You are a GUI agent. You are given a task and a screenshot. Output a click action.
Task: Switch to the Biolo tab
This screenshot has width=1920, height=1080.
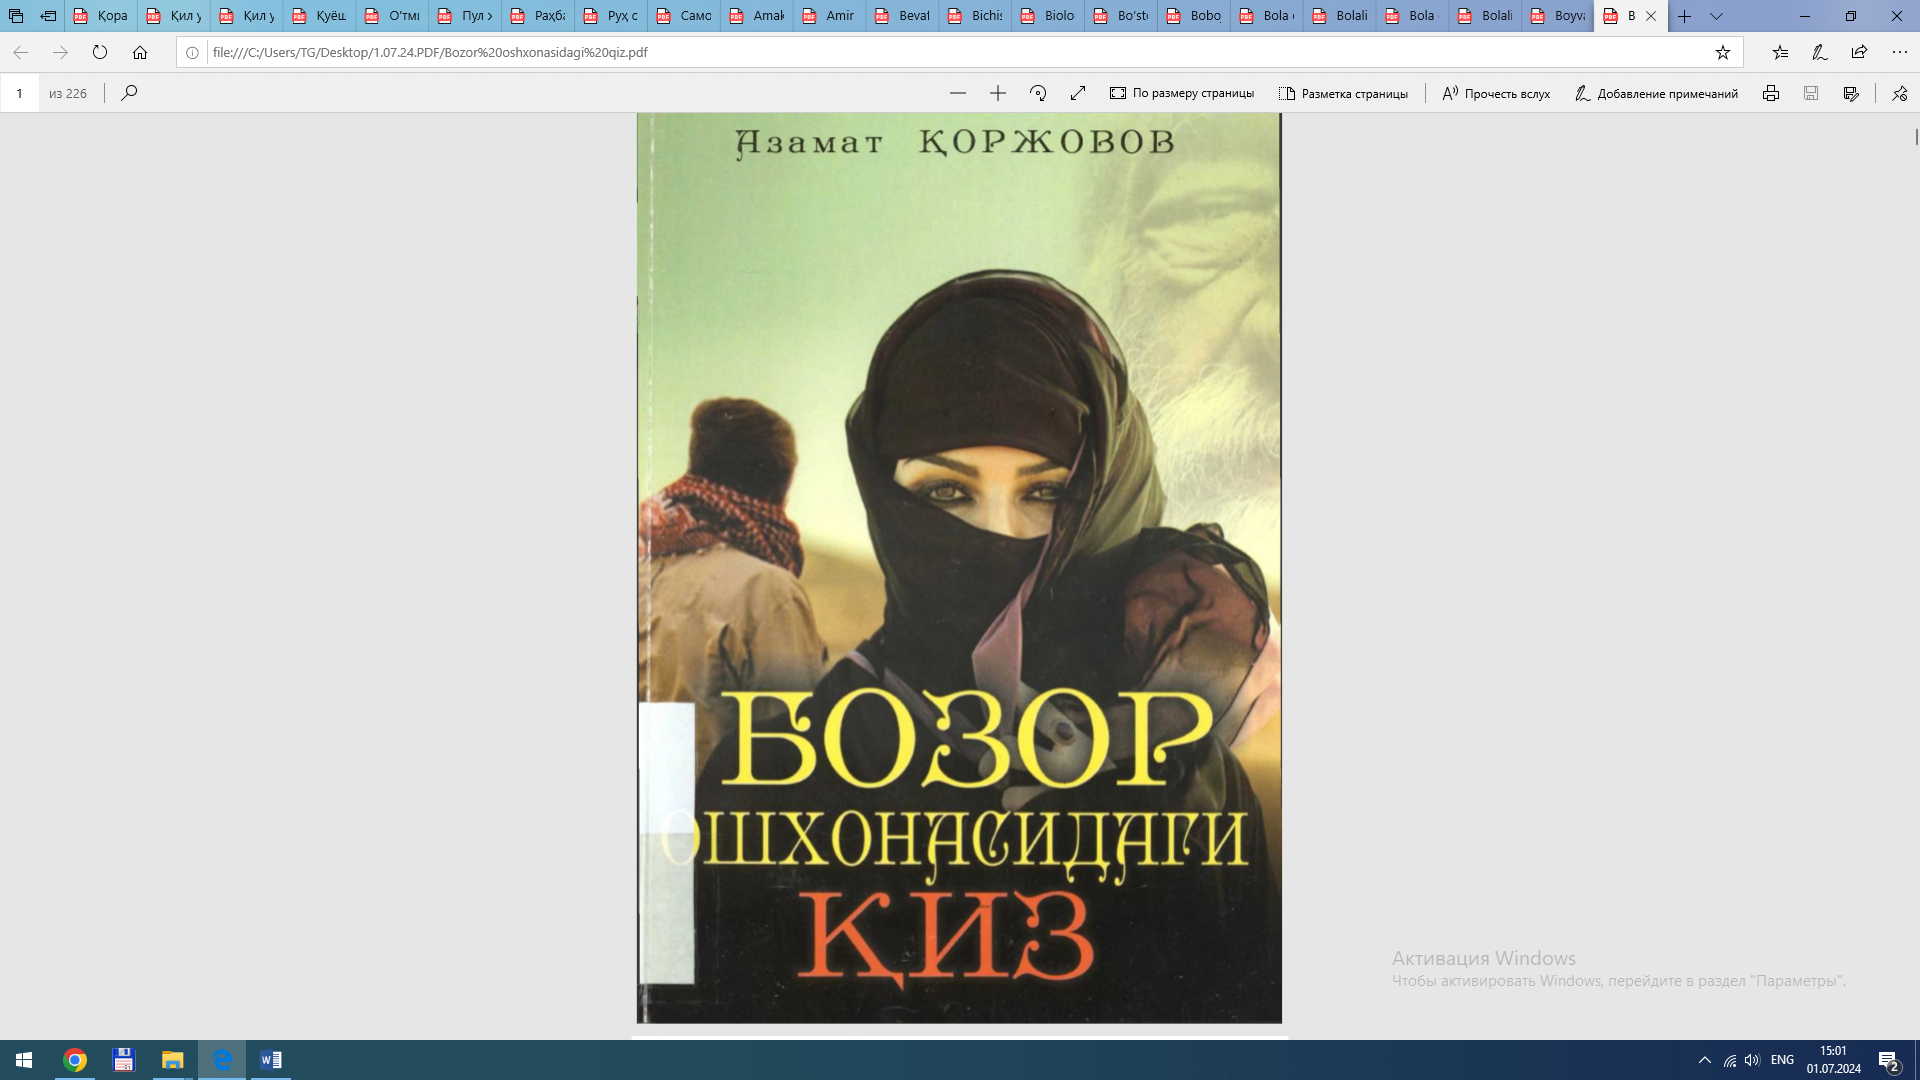click(x=1048, y=16)
